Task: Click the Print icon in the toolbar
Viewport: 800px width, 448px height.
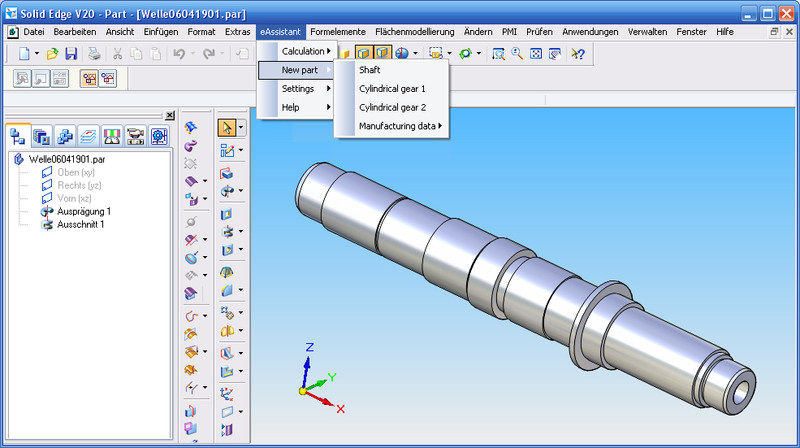Action: [93, 53]
